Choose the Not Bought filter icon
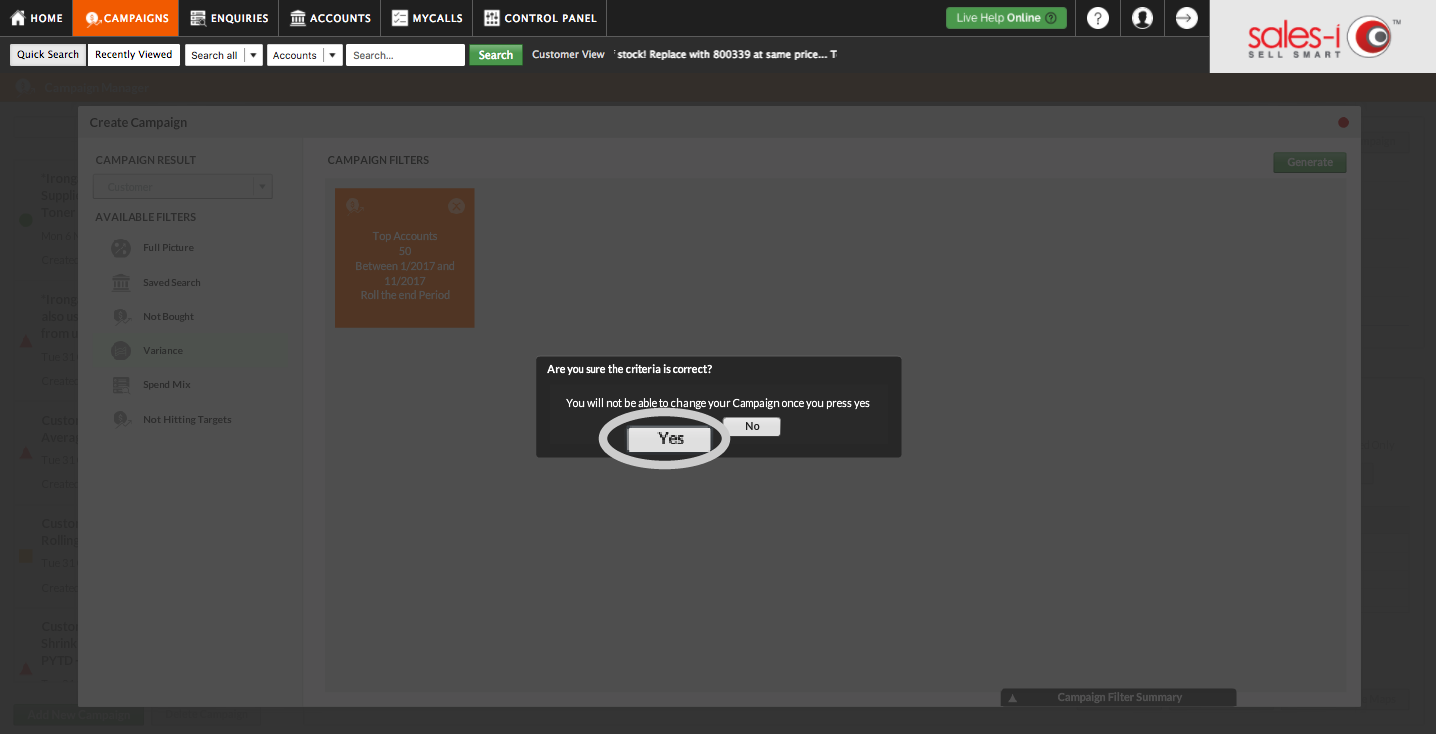 click(x=121, y=317)
